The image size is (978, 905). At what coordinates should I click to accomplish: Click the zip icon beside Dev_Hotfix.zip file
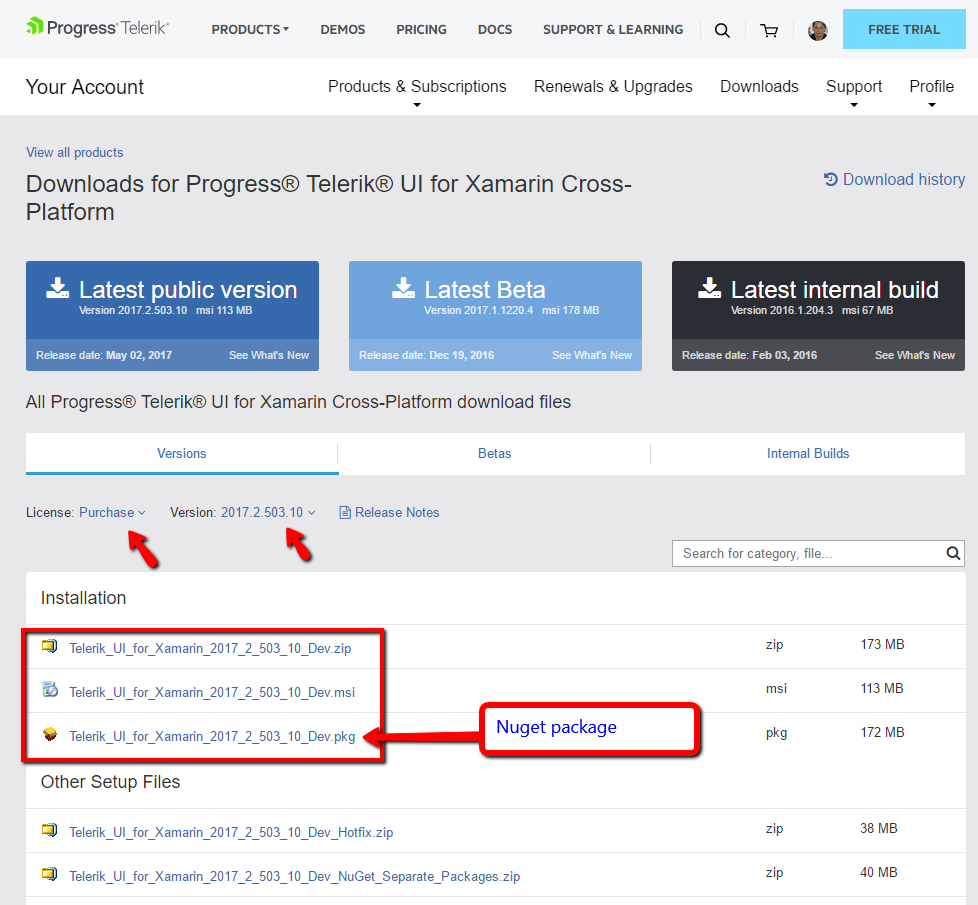pyautogui.click(x=50, y=830)
